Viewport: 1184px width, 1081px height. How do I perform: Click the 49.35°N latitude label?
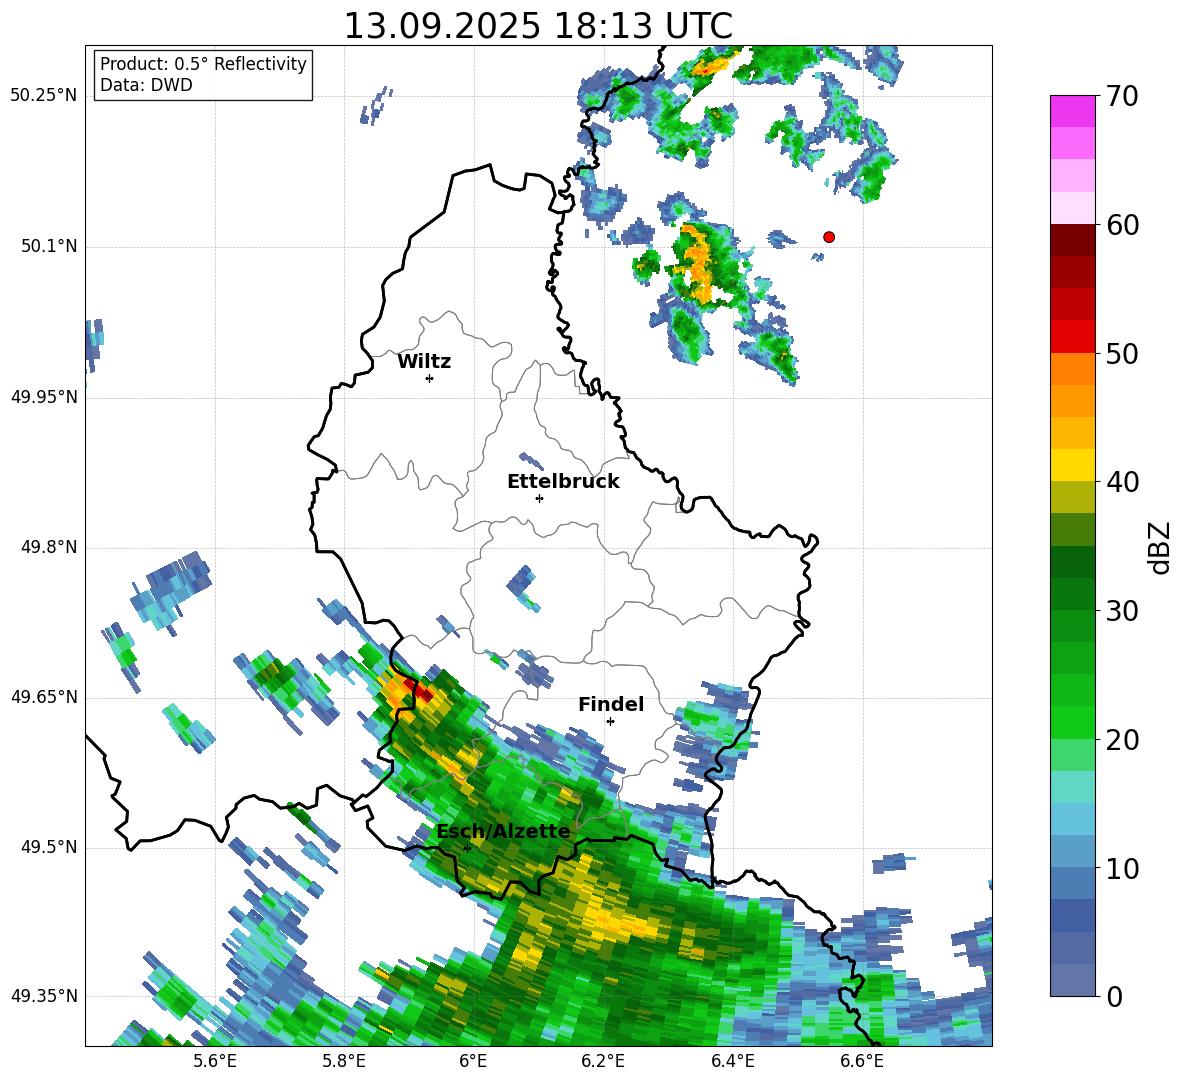44,996
